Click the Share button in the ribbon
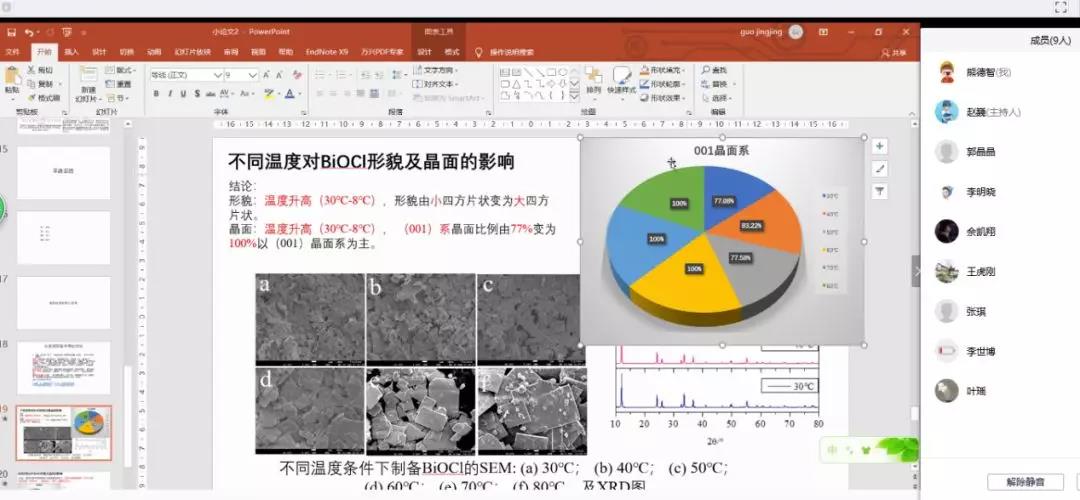1080x500 pixels. coord(894,52)
